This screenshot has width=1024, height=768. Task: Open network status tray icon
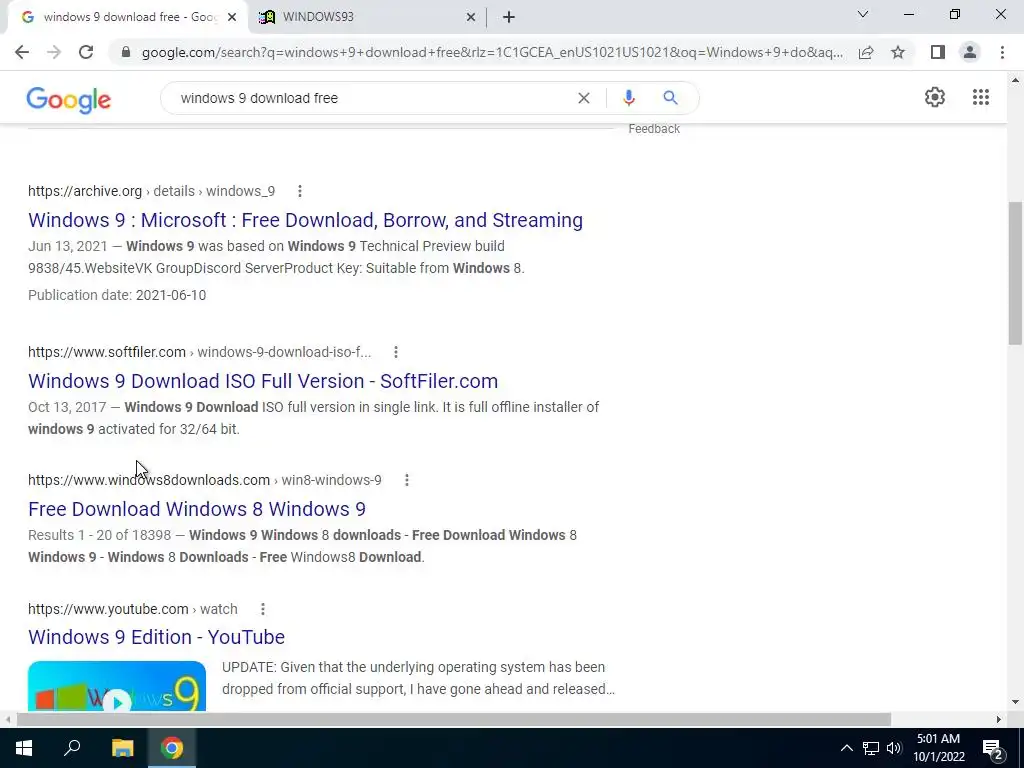pyautogui.click(x=871, y=748)
